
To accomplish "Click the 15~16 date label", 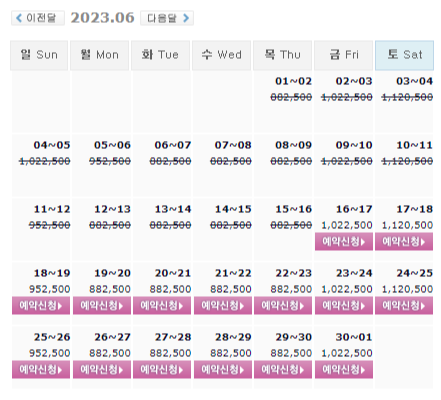I will [x=293, y=209].
